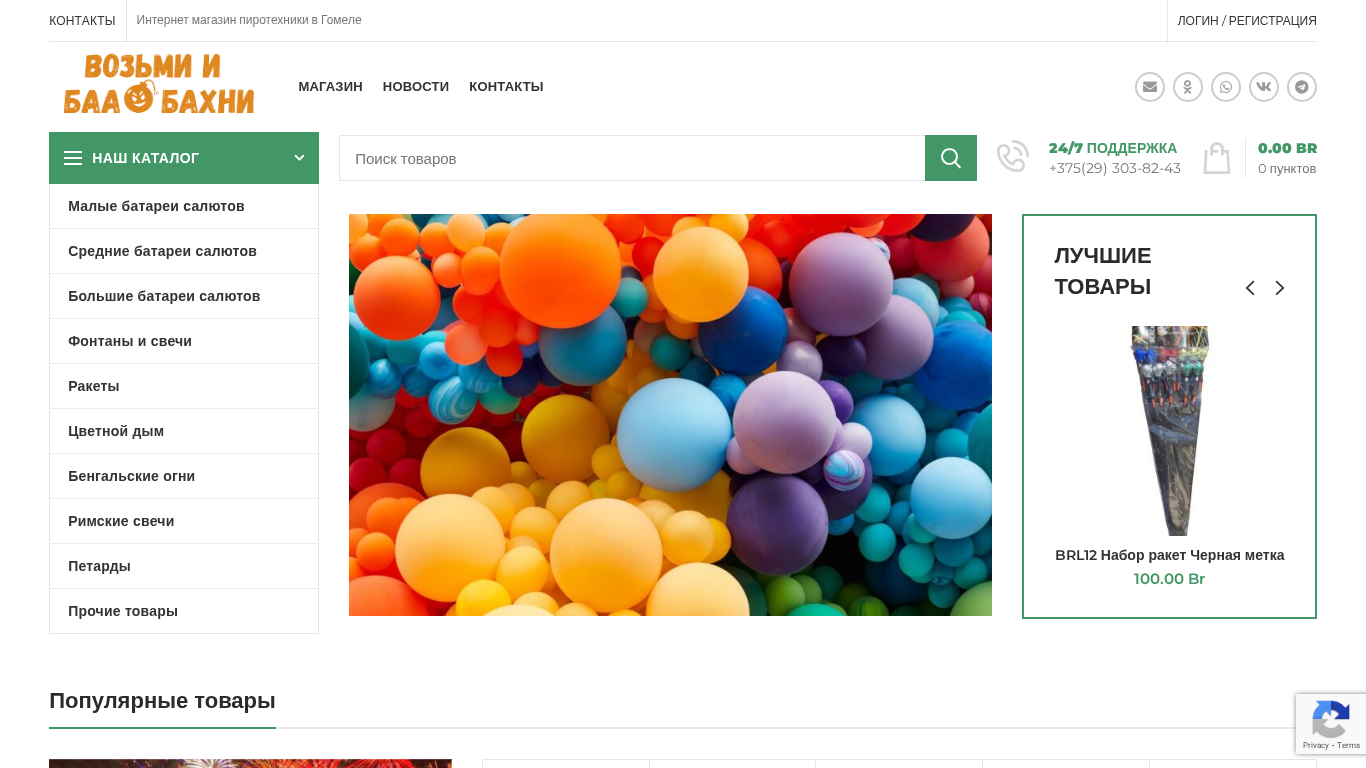Open the BRL12 rocket set product image
Image resolution: width=1366 pixels, height=768 pixels.
click(x=1170, y=431)
